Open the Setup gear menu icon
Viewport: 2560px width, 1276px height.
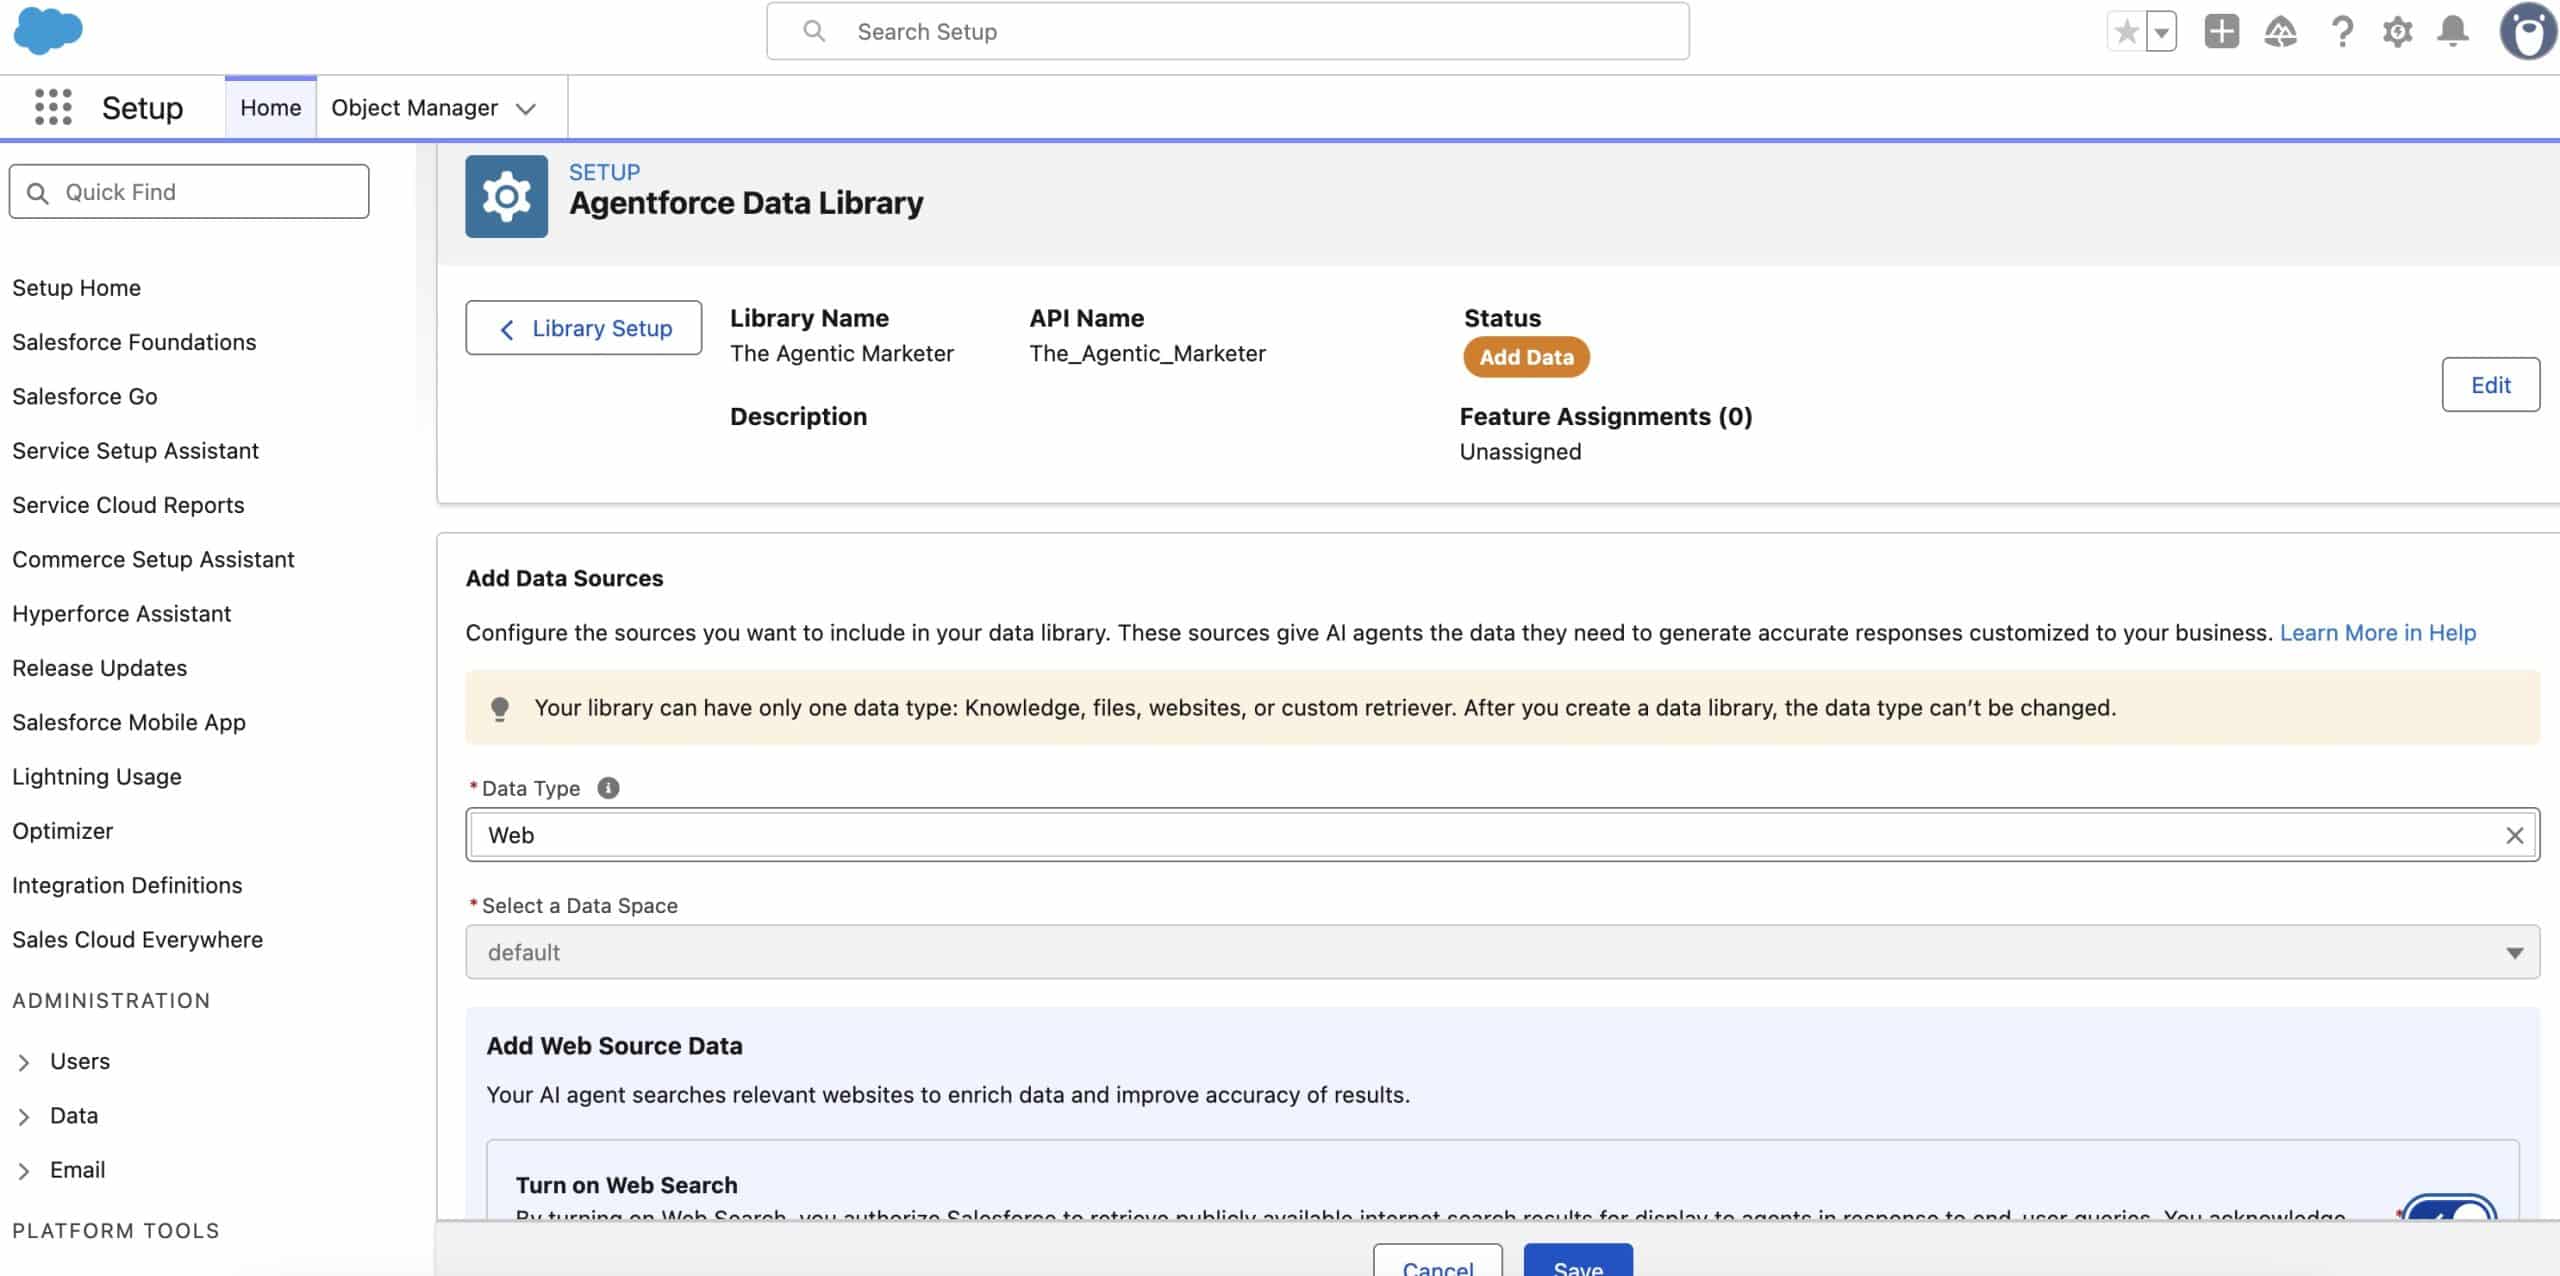point(2397,32)
